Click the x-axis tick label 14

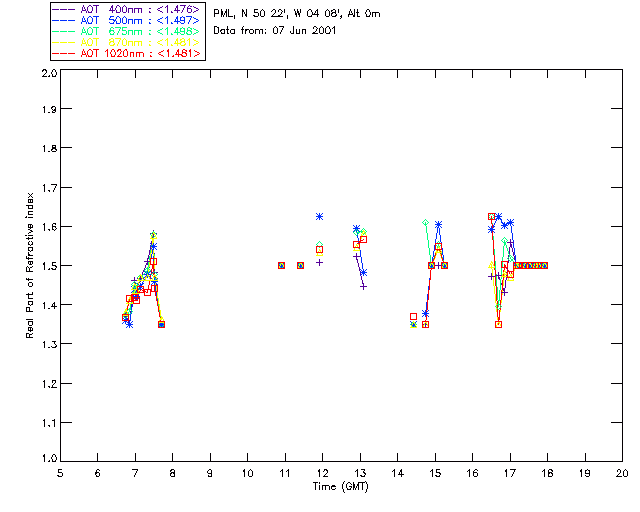point(398,473)
